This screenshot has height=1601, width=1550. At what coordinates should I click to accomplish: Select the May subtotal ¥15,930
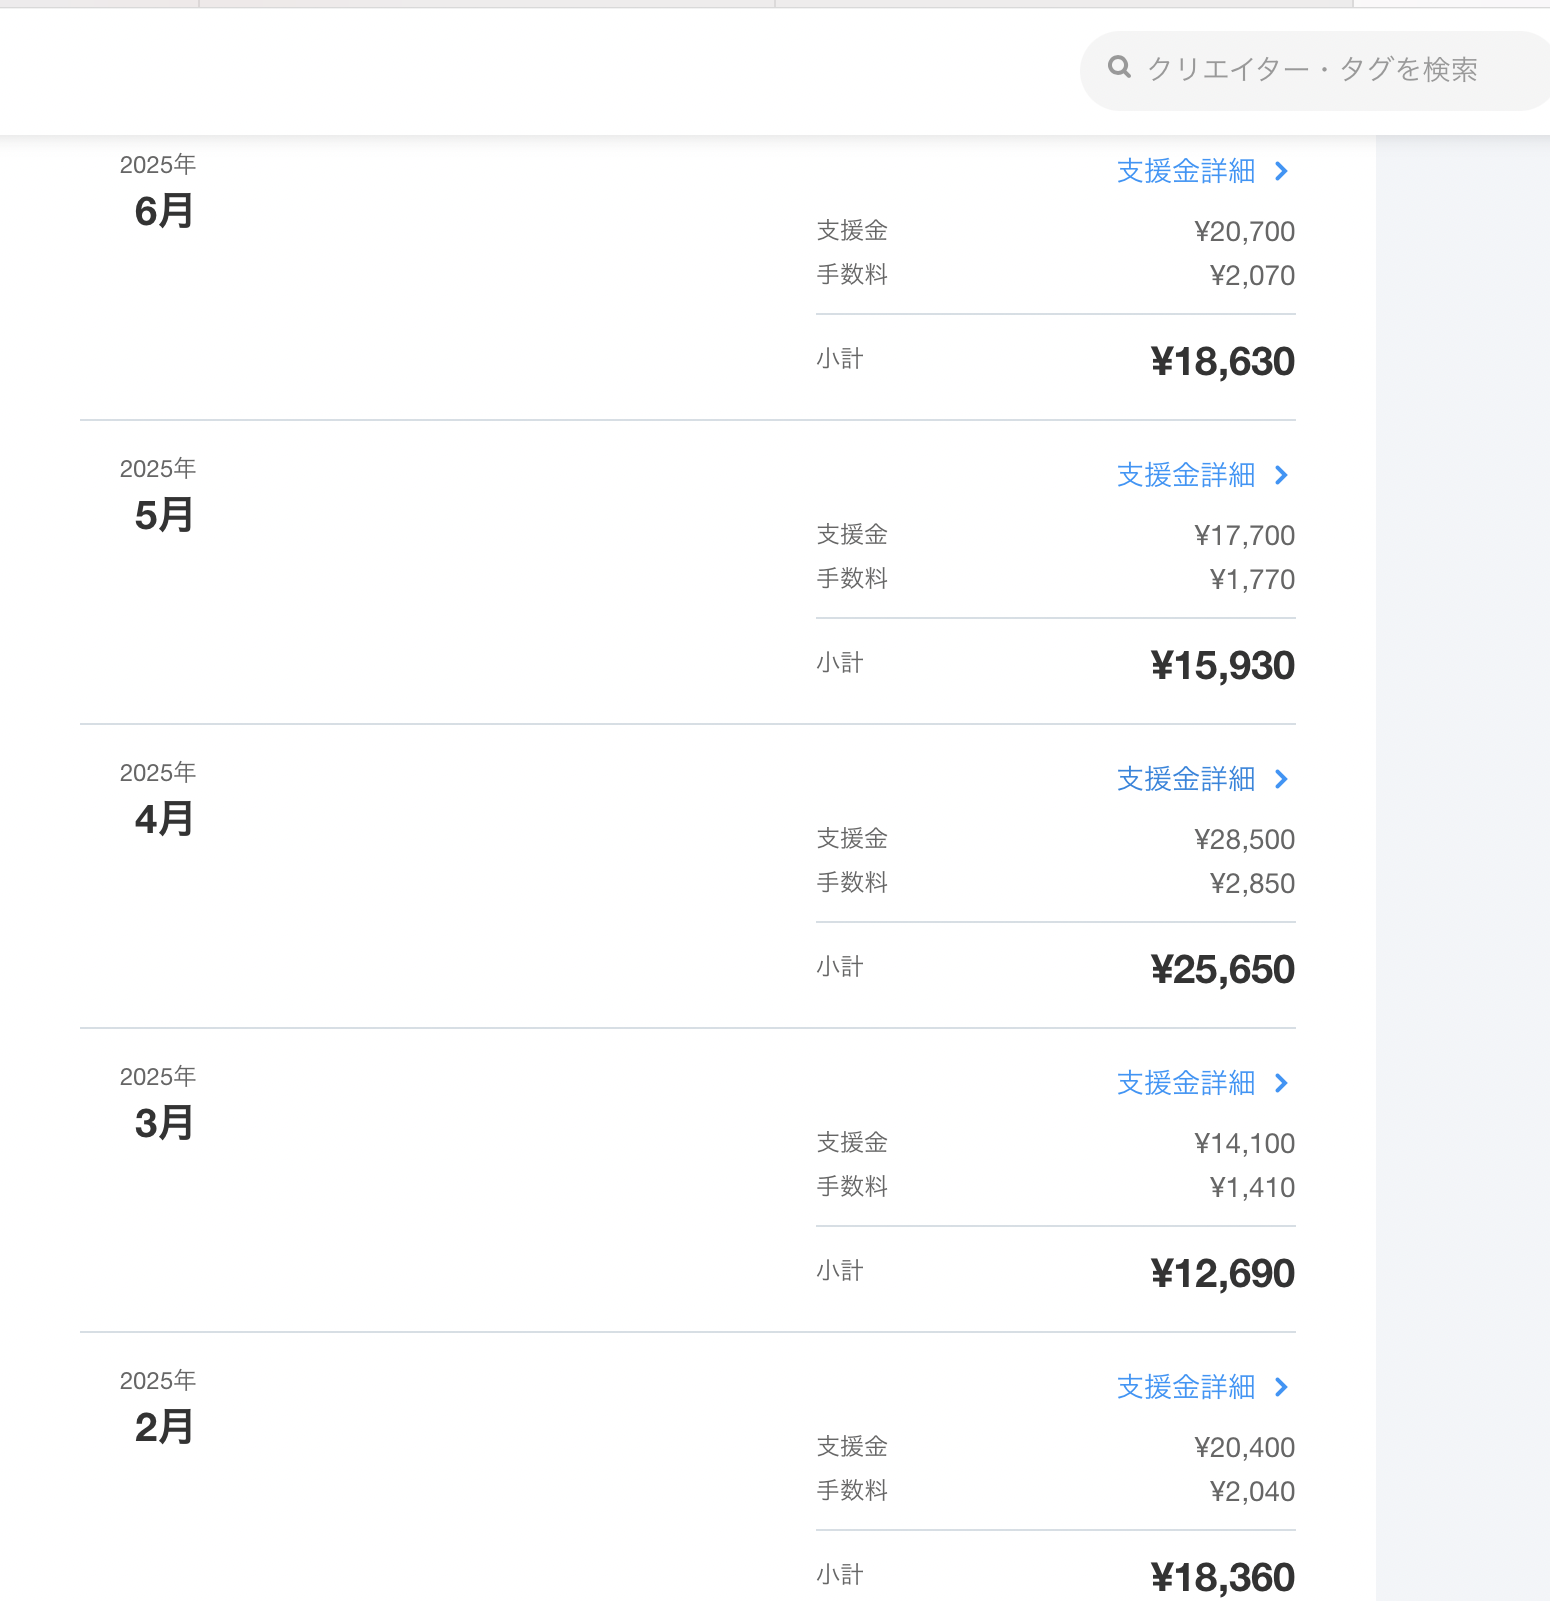pos(1223,666)
